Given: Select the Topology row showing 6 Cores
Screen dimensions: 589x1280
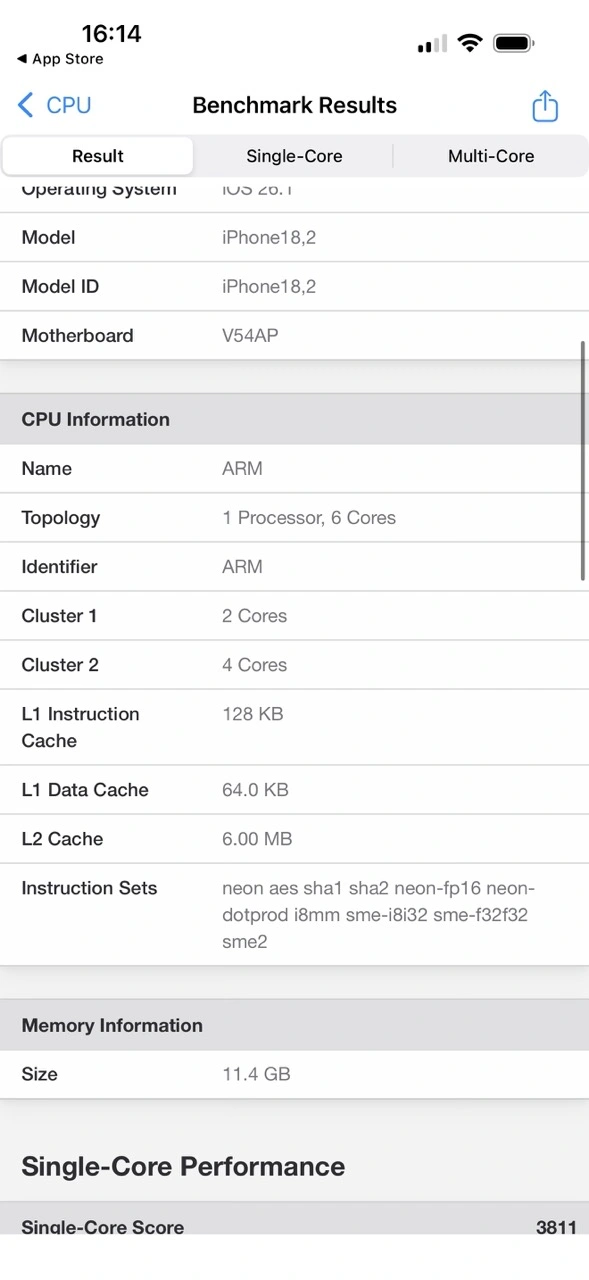Looking at the screenshot, I should (x=294, y=518).
